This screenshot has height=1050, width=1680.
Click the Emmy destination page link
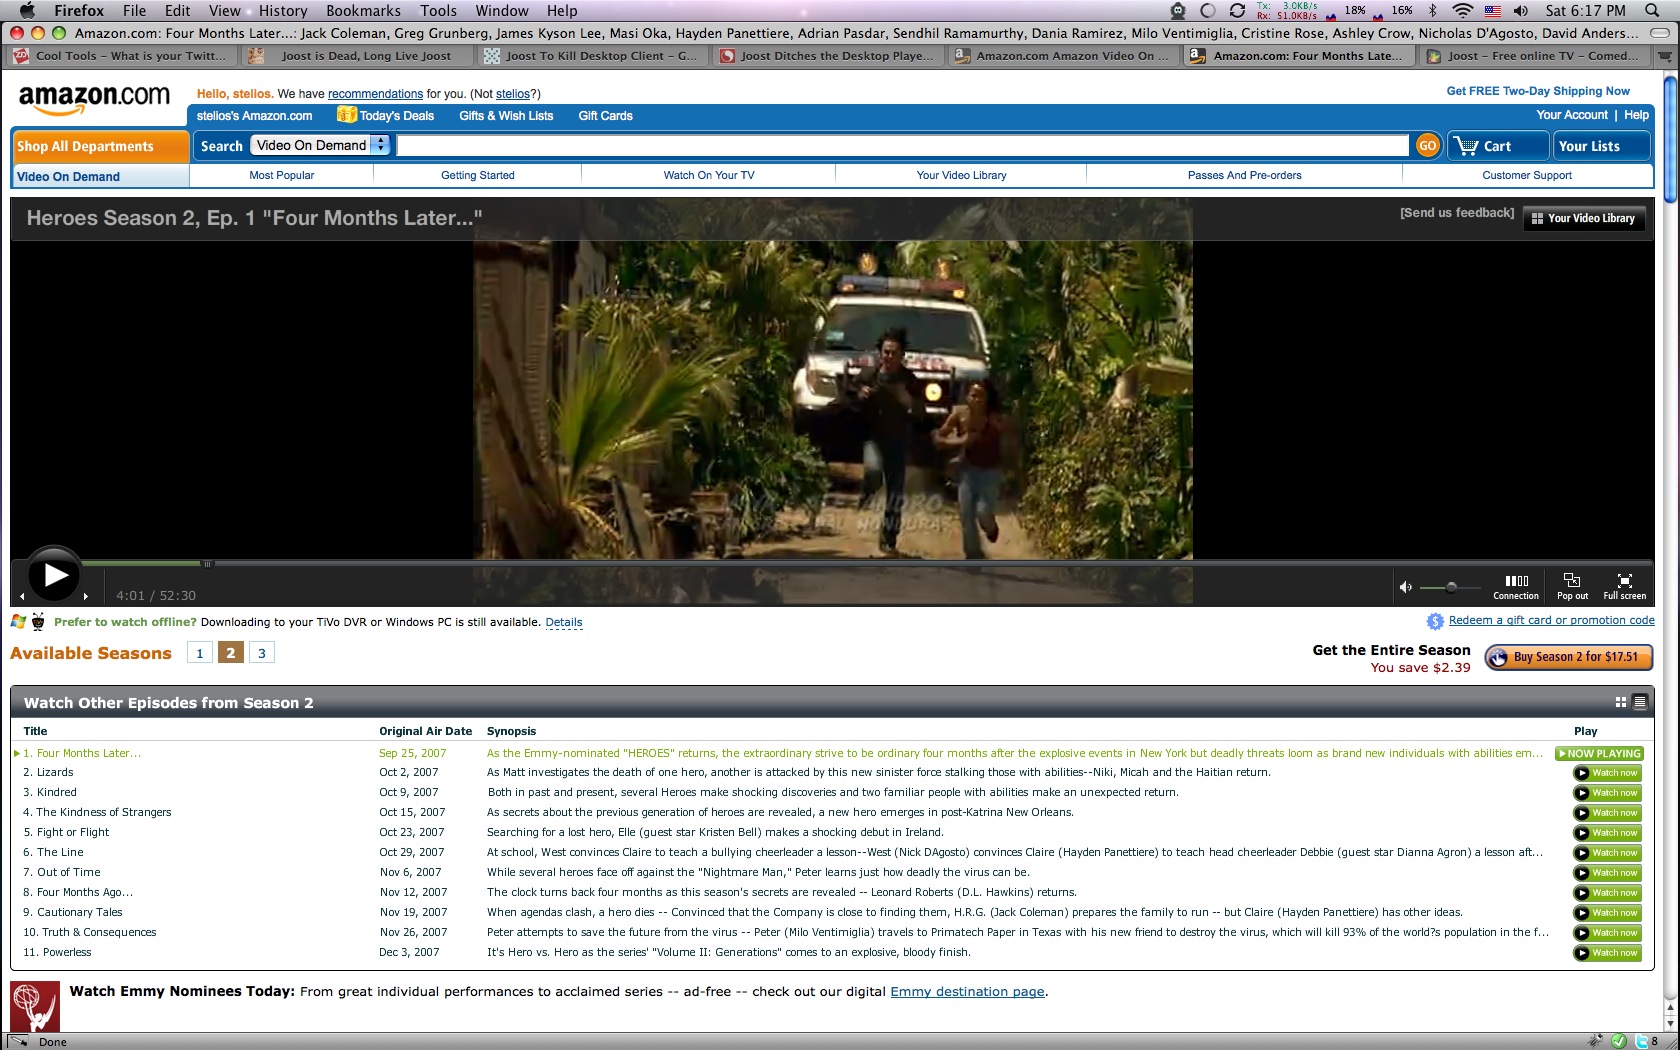click(x=967, y=992)
